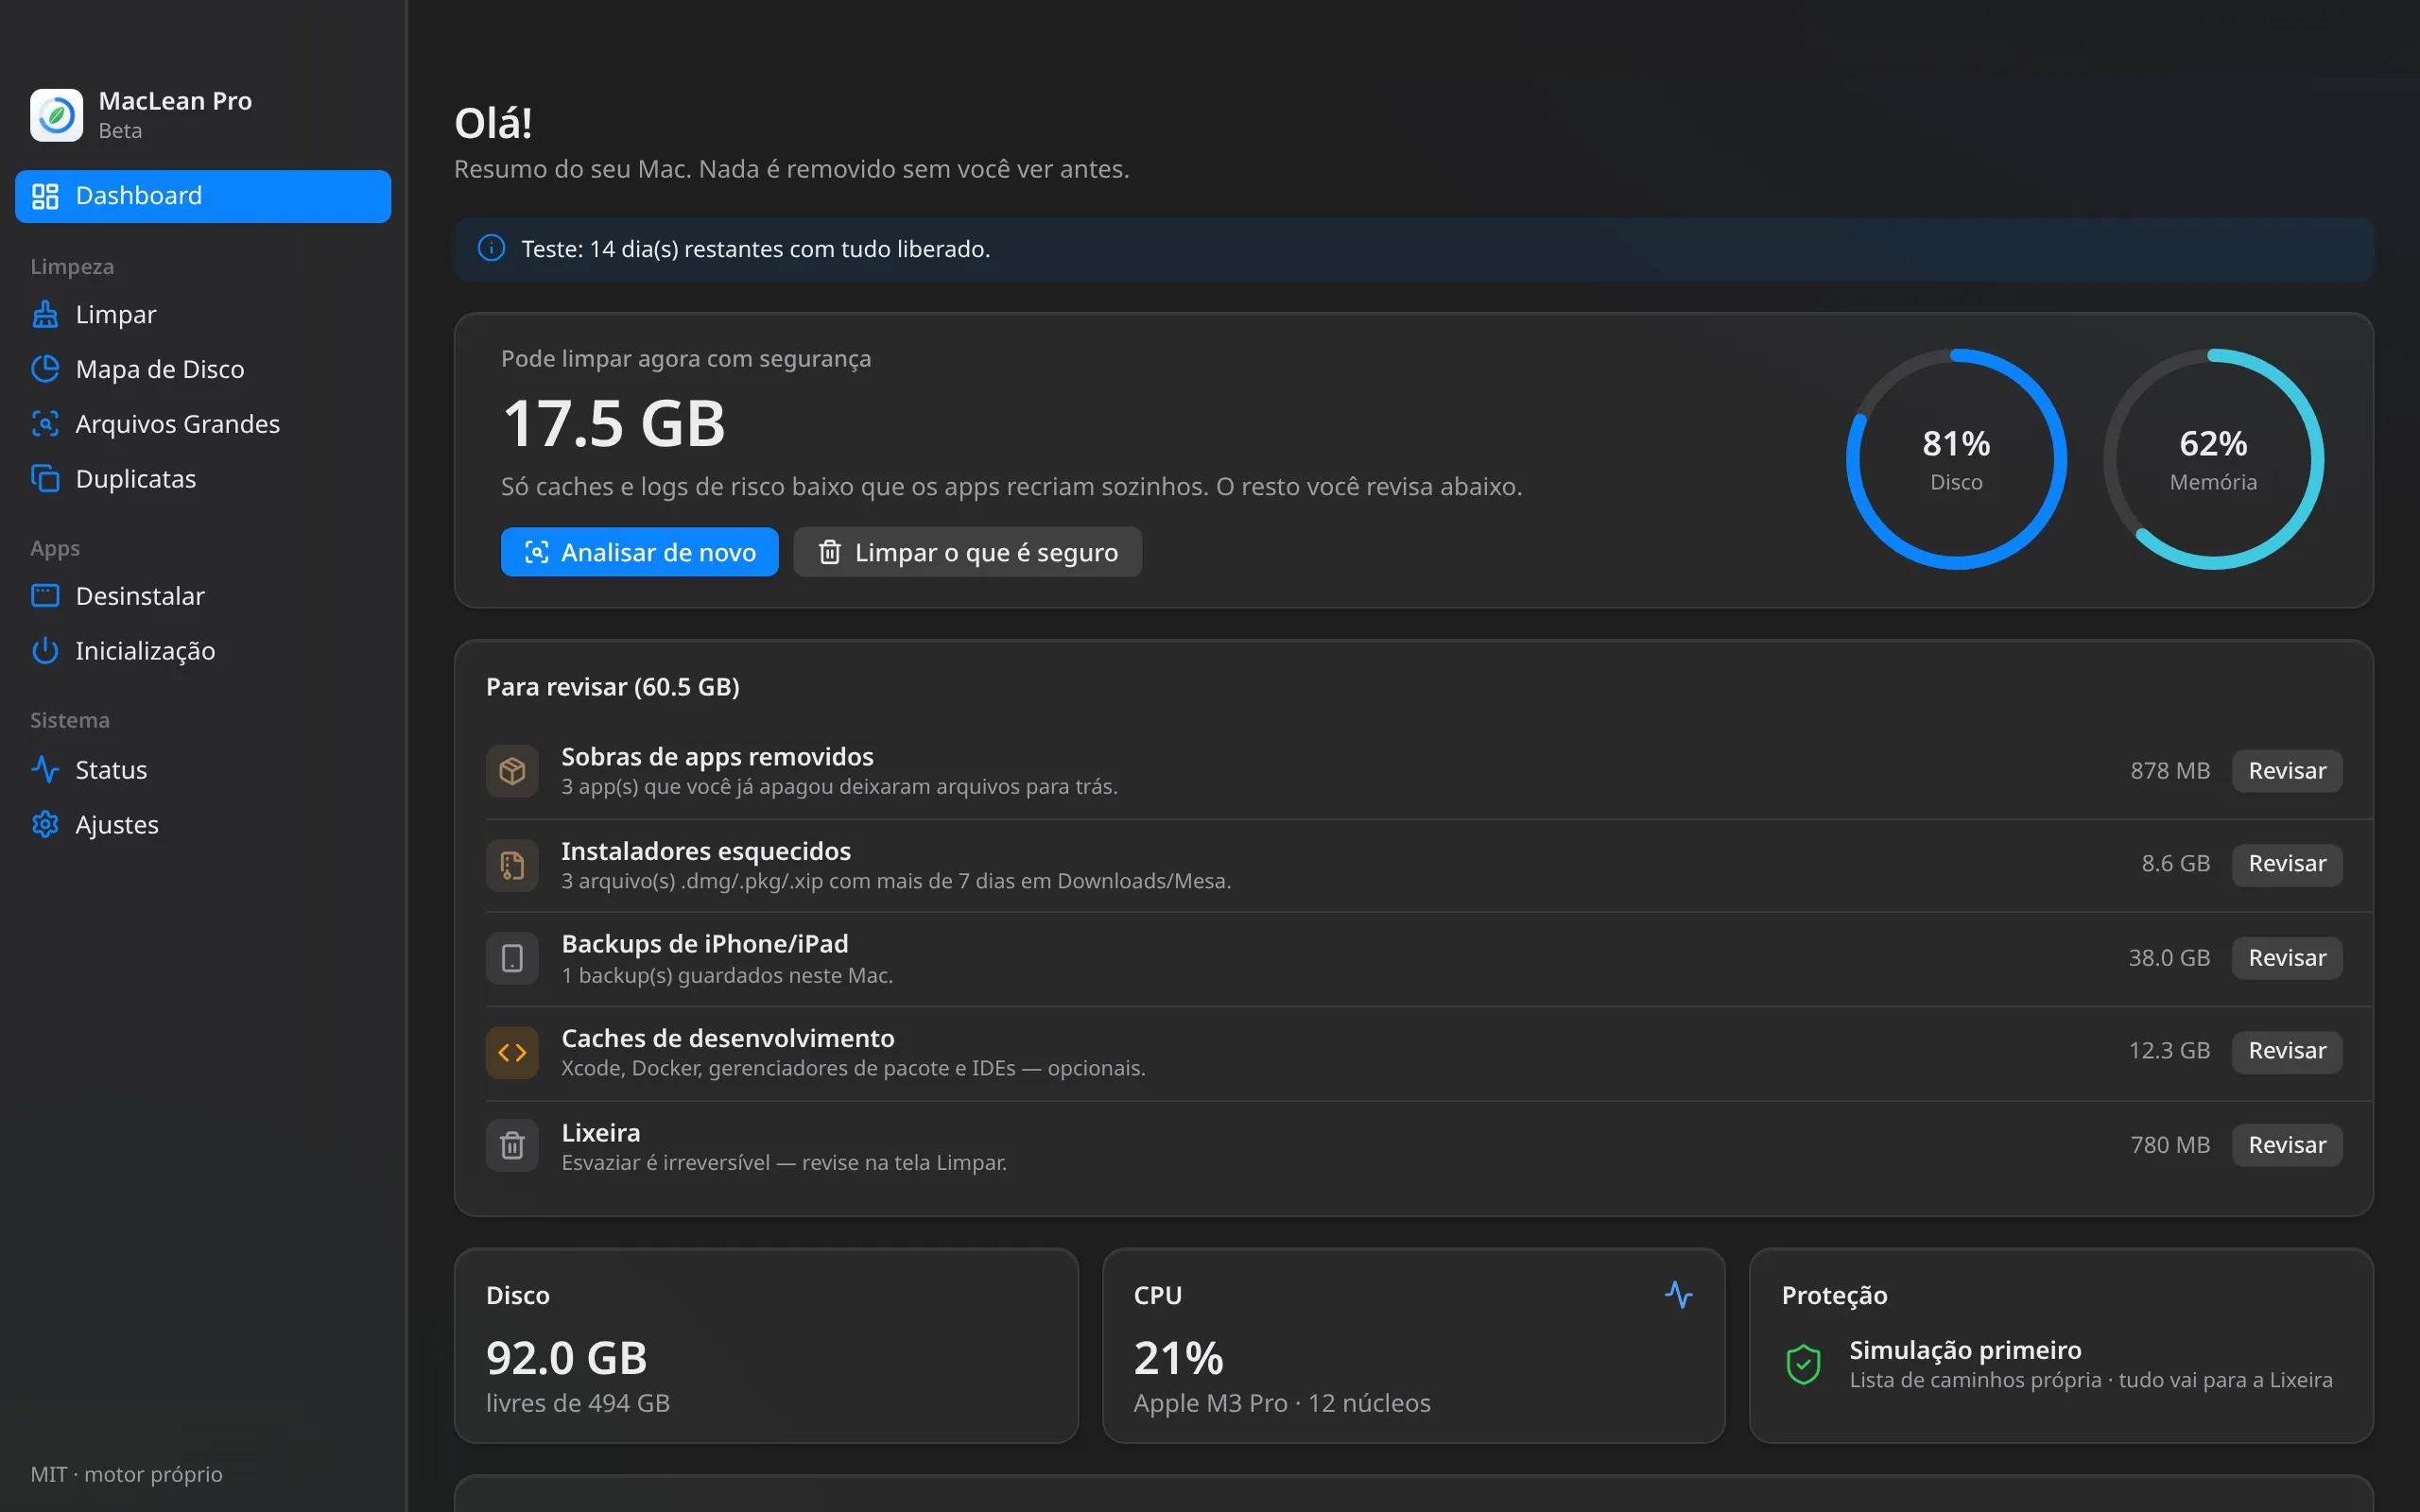The image size is (2420, 1512).
Task: Click the info icon in the trial banner
Action: pos(491,248)
